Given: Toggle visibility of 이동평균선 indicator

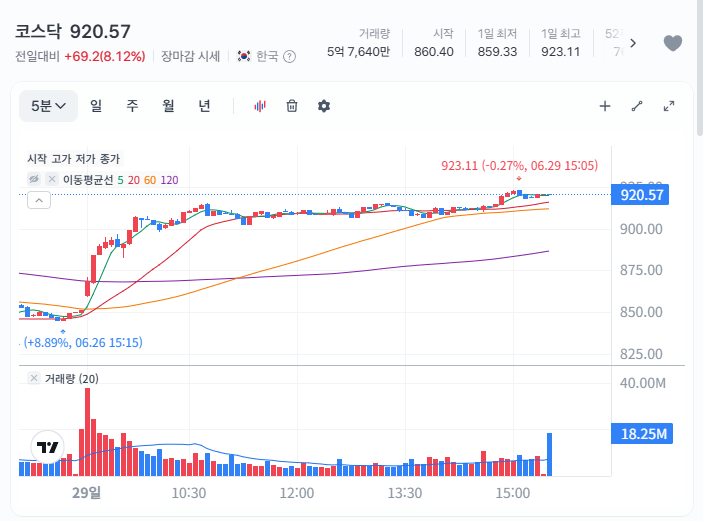Looking at the screenshot, I should (x=34, y=179).
